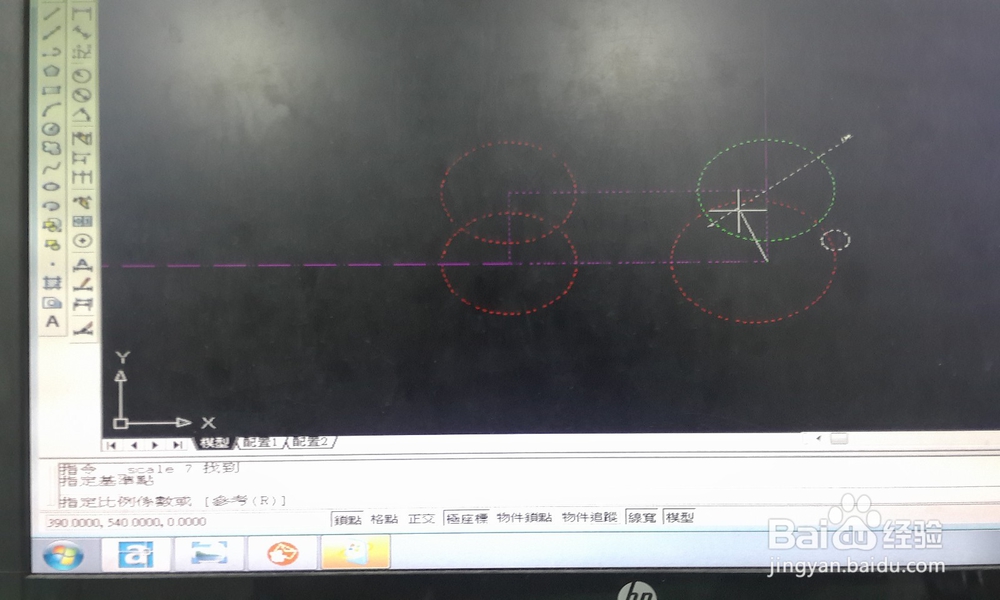The image size is (1000, 600).
Task: Toggle the status bar 模型 space button
Action: 679,517
